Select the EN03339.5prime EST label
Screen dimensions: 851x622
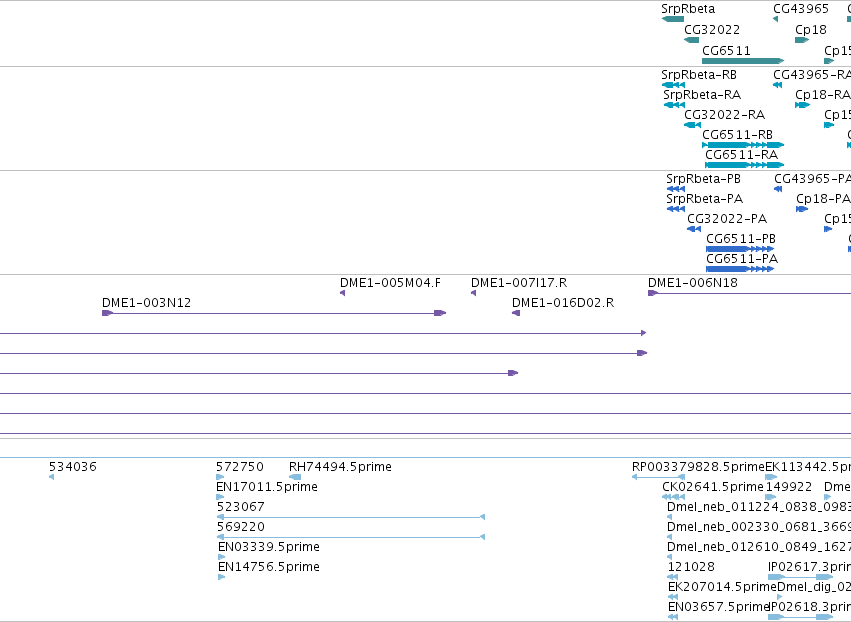click(269, 547)
